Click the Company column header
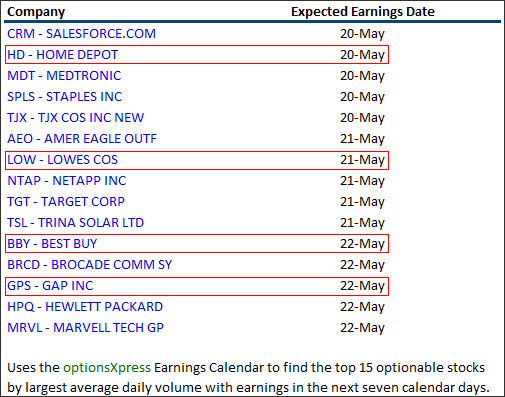Viewport: 505px width, 397px height. pyautogui.click(x=36, y=12)
